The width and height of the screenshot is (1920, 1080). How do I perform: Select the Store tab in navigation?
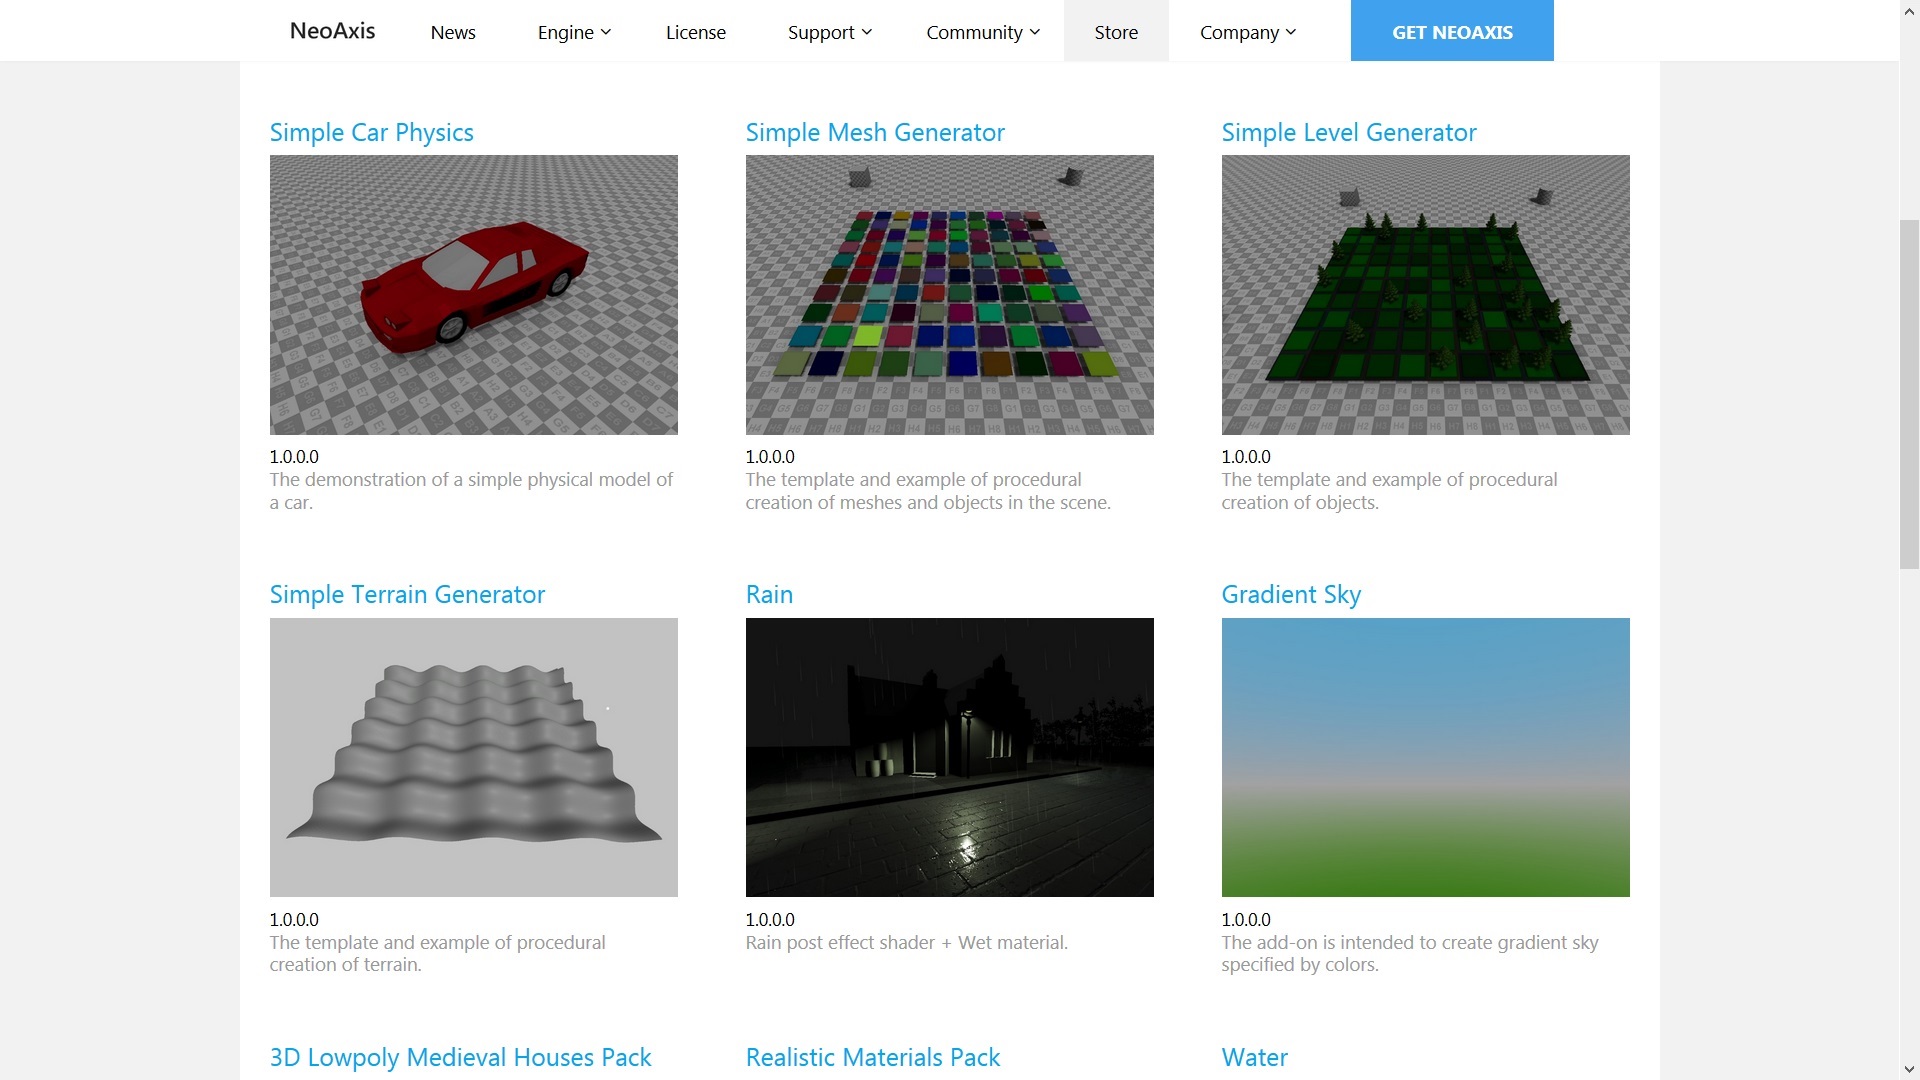(x=1116, y=32)
